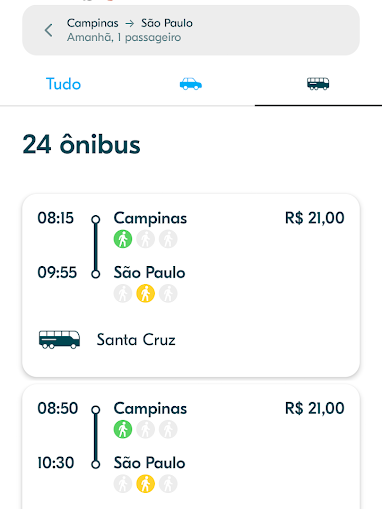Open the 08:50 bus trip card

coord(191,447)
